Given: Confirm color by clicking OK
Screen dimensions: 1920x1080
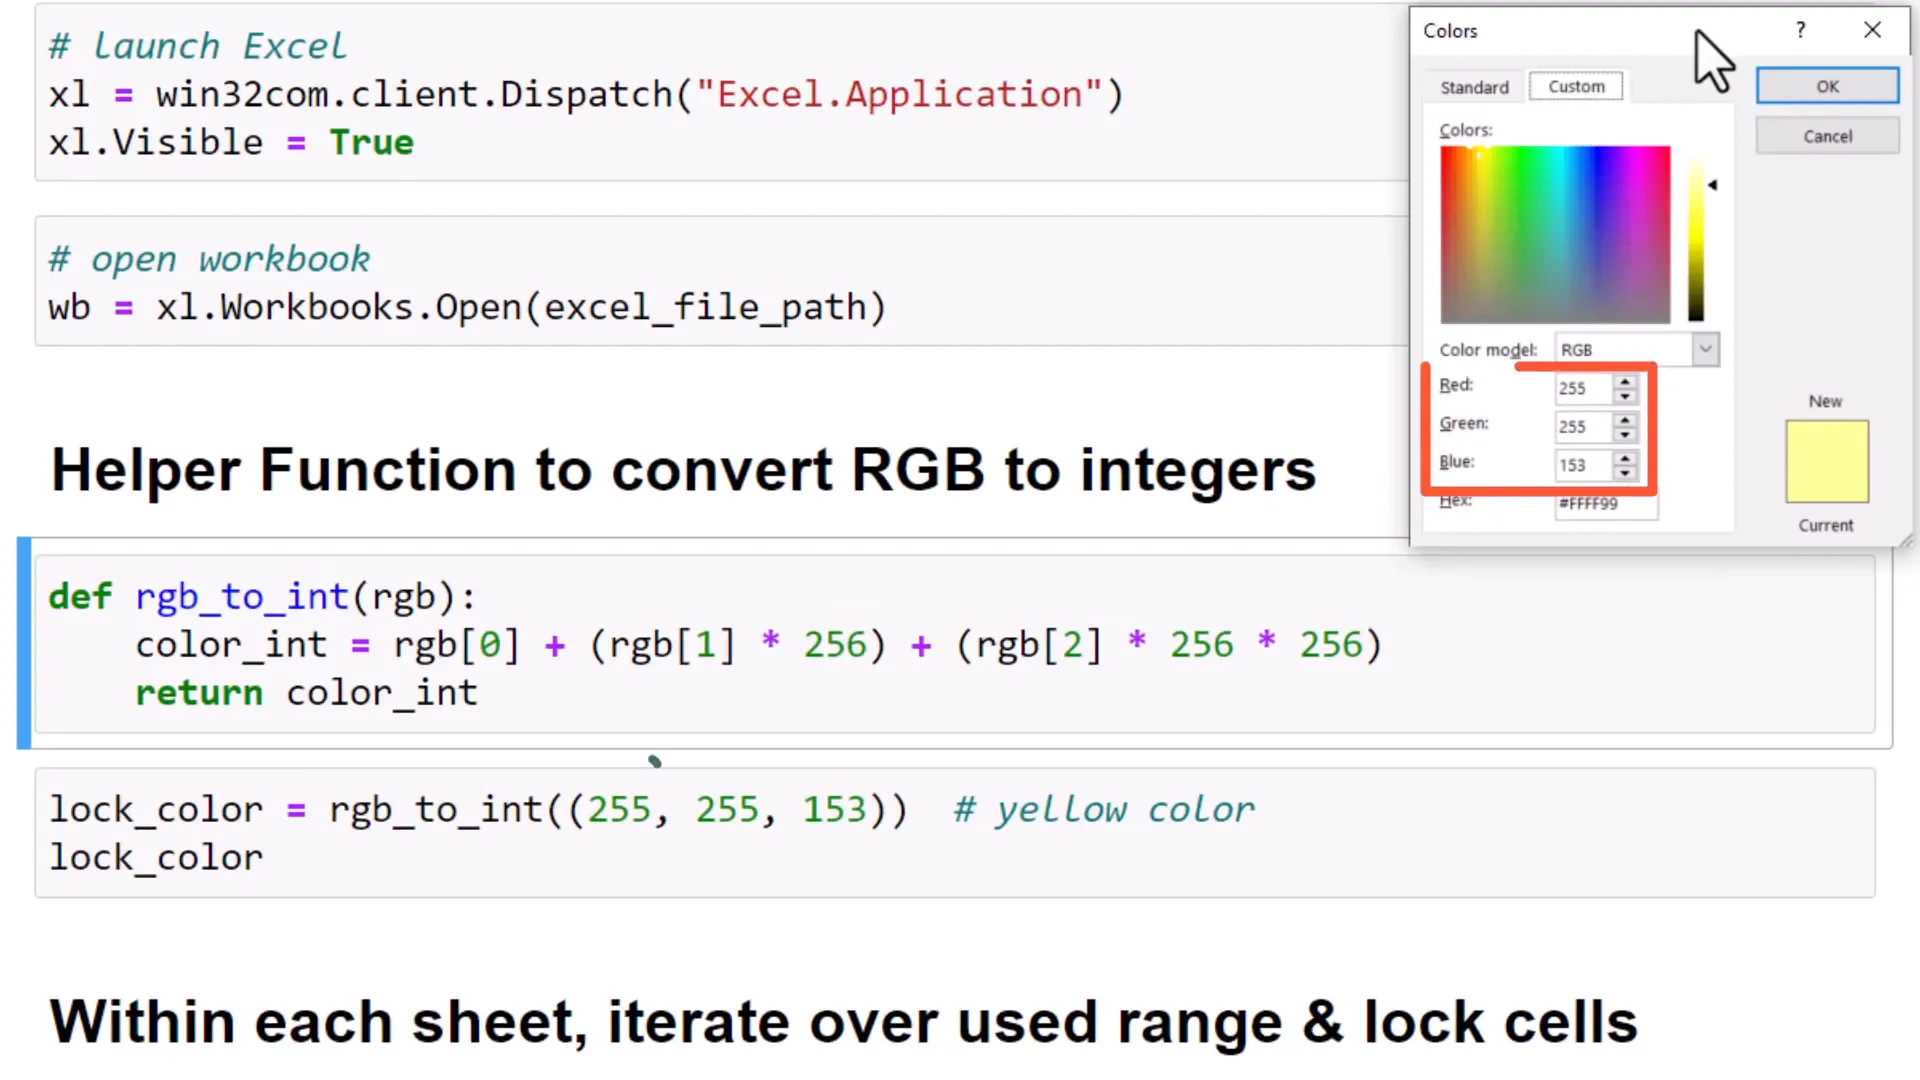Looking at the screenshot, I should click(x=1827, y=86).
